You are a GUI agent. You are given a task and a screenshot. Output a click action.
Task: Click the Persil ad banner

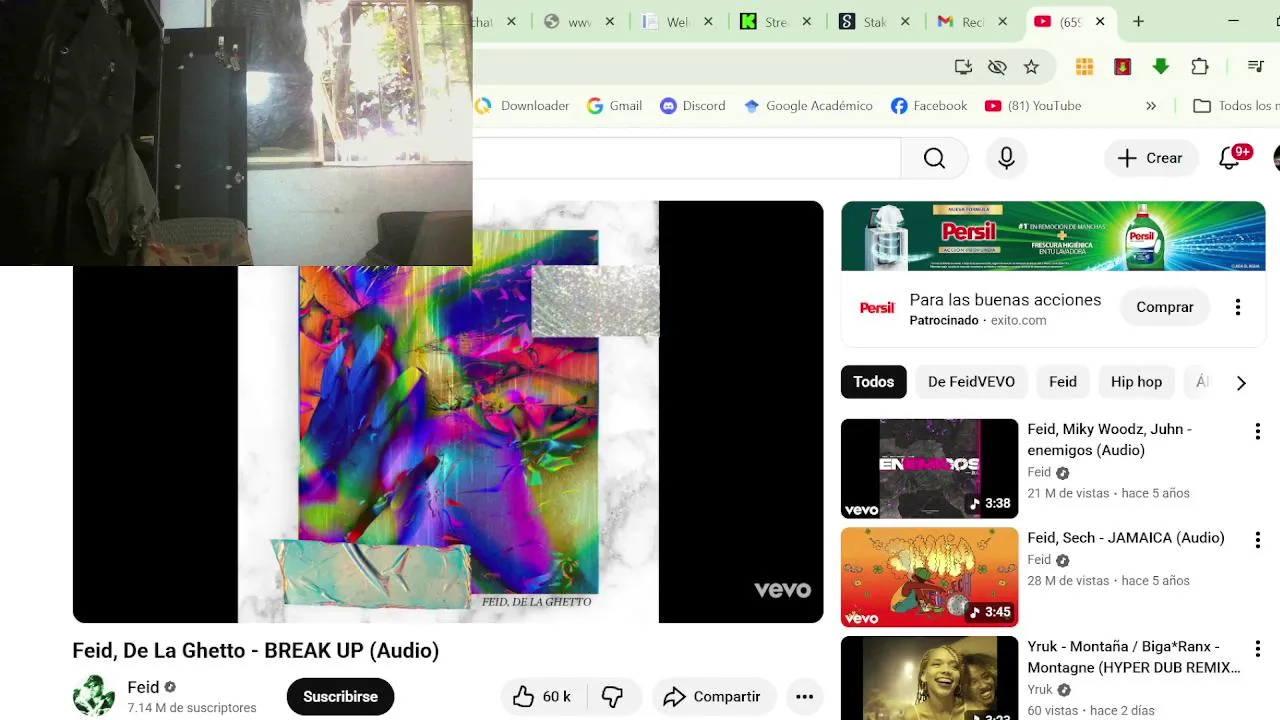pyautogui.click(x=1053, y=236)
